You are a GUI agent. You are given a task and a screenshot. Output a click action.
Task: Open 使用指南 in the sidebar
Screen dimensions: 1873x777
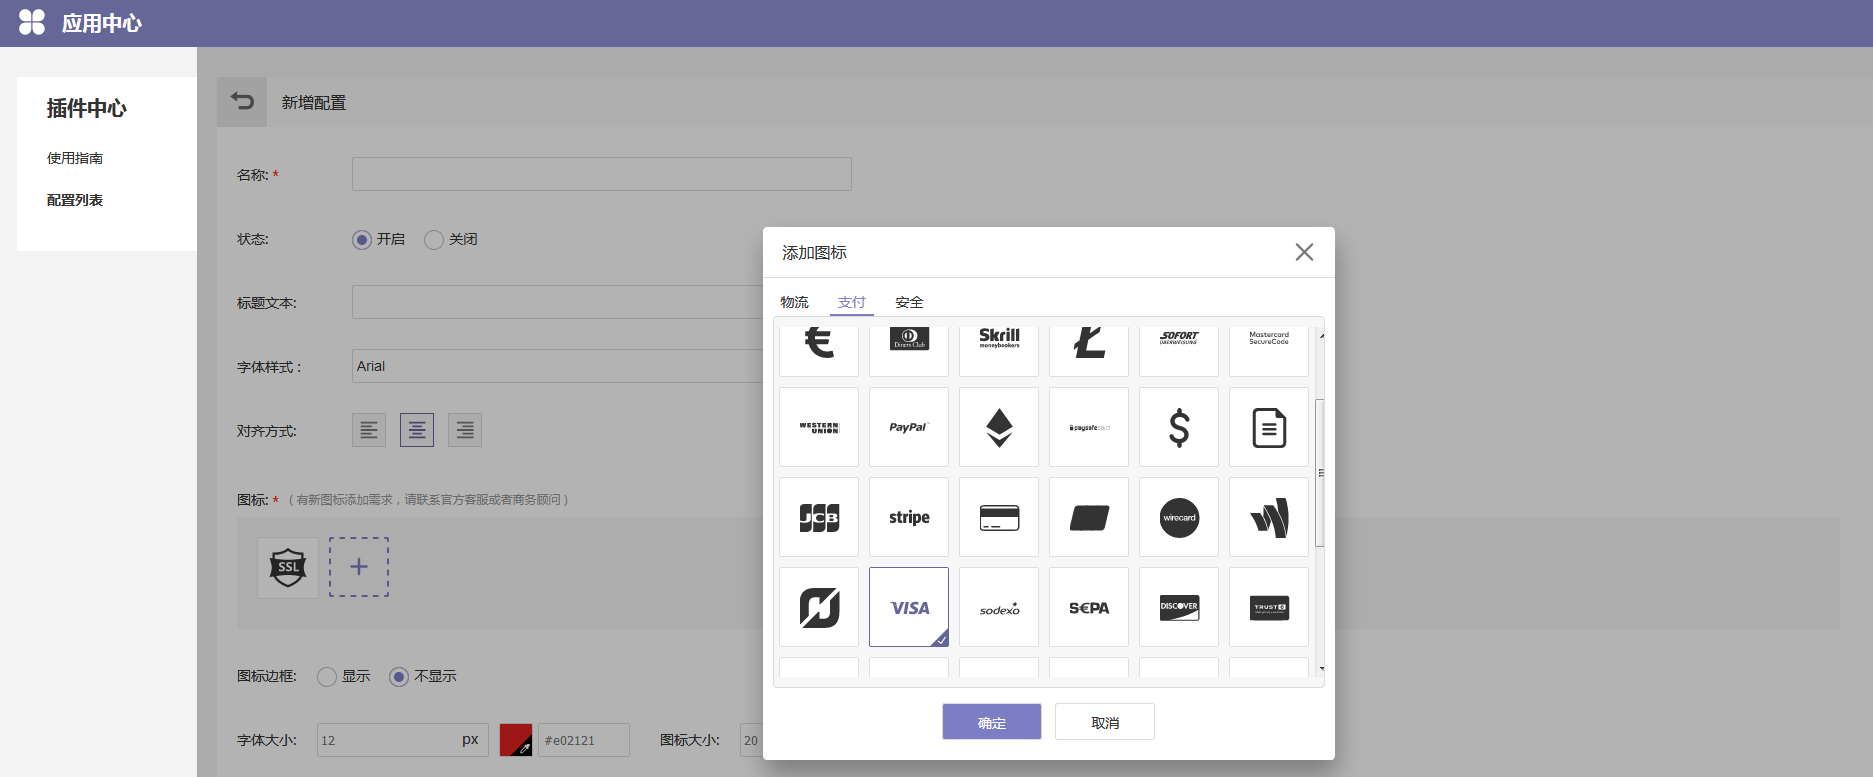point(75,158)
